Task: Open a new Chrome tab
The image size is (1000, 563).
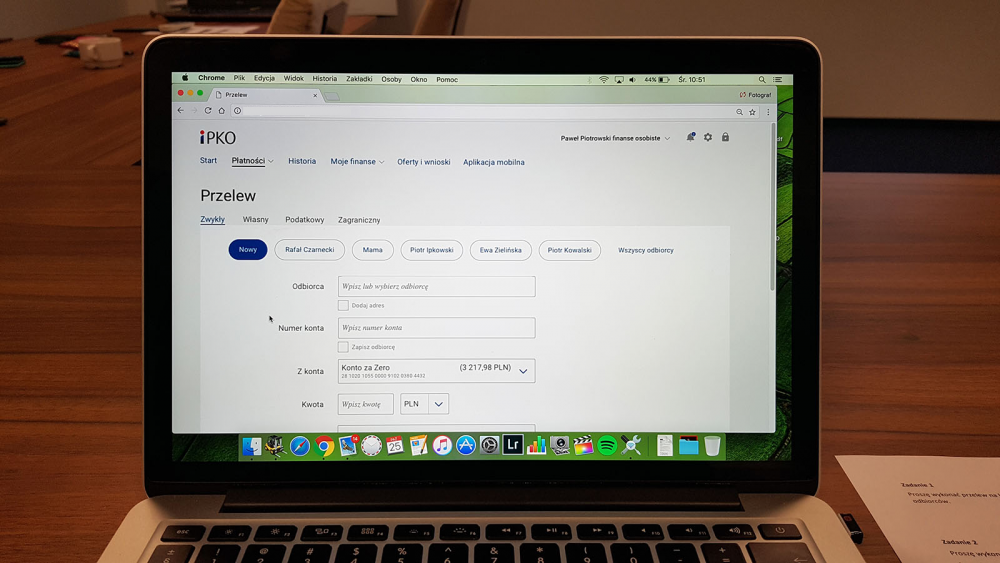Action: coord(332,97)
